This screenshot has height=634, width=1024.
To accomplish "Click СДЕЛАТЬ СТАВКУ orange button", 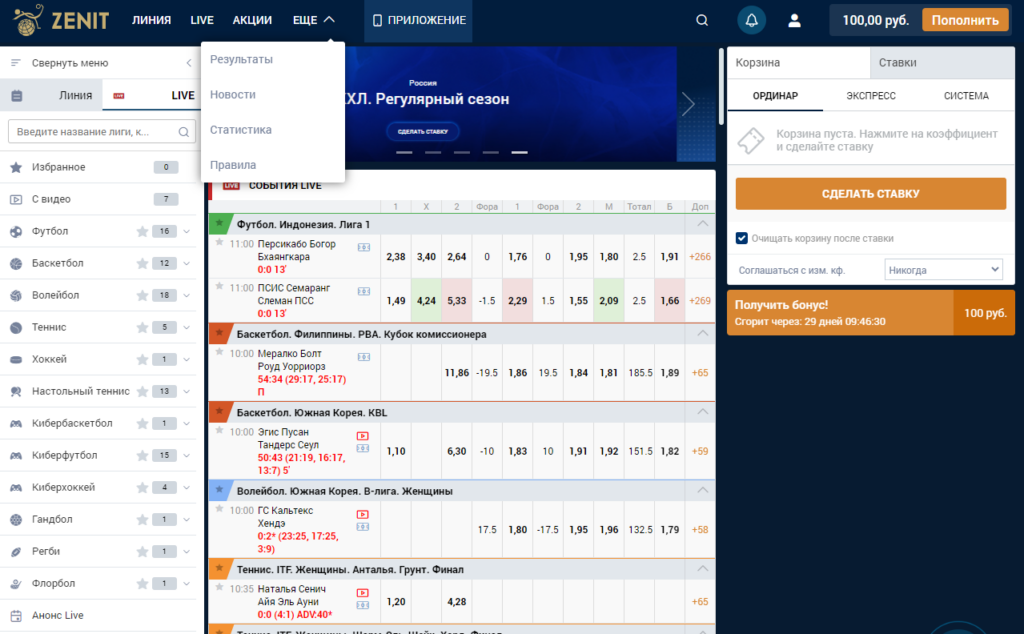I will [x=871, y=194].
